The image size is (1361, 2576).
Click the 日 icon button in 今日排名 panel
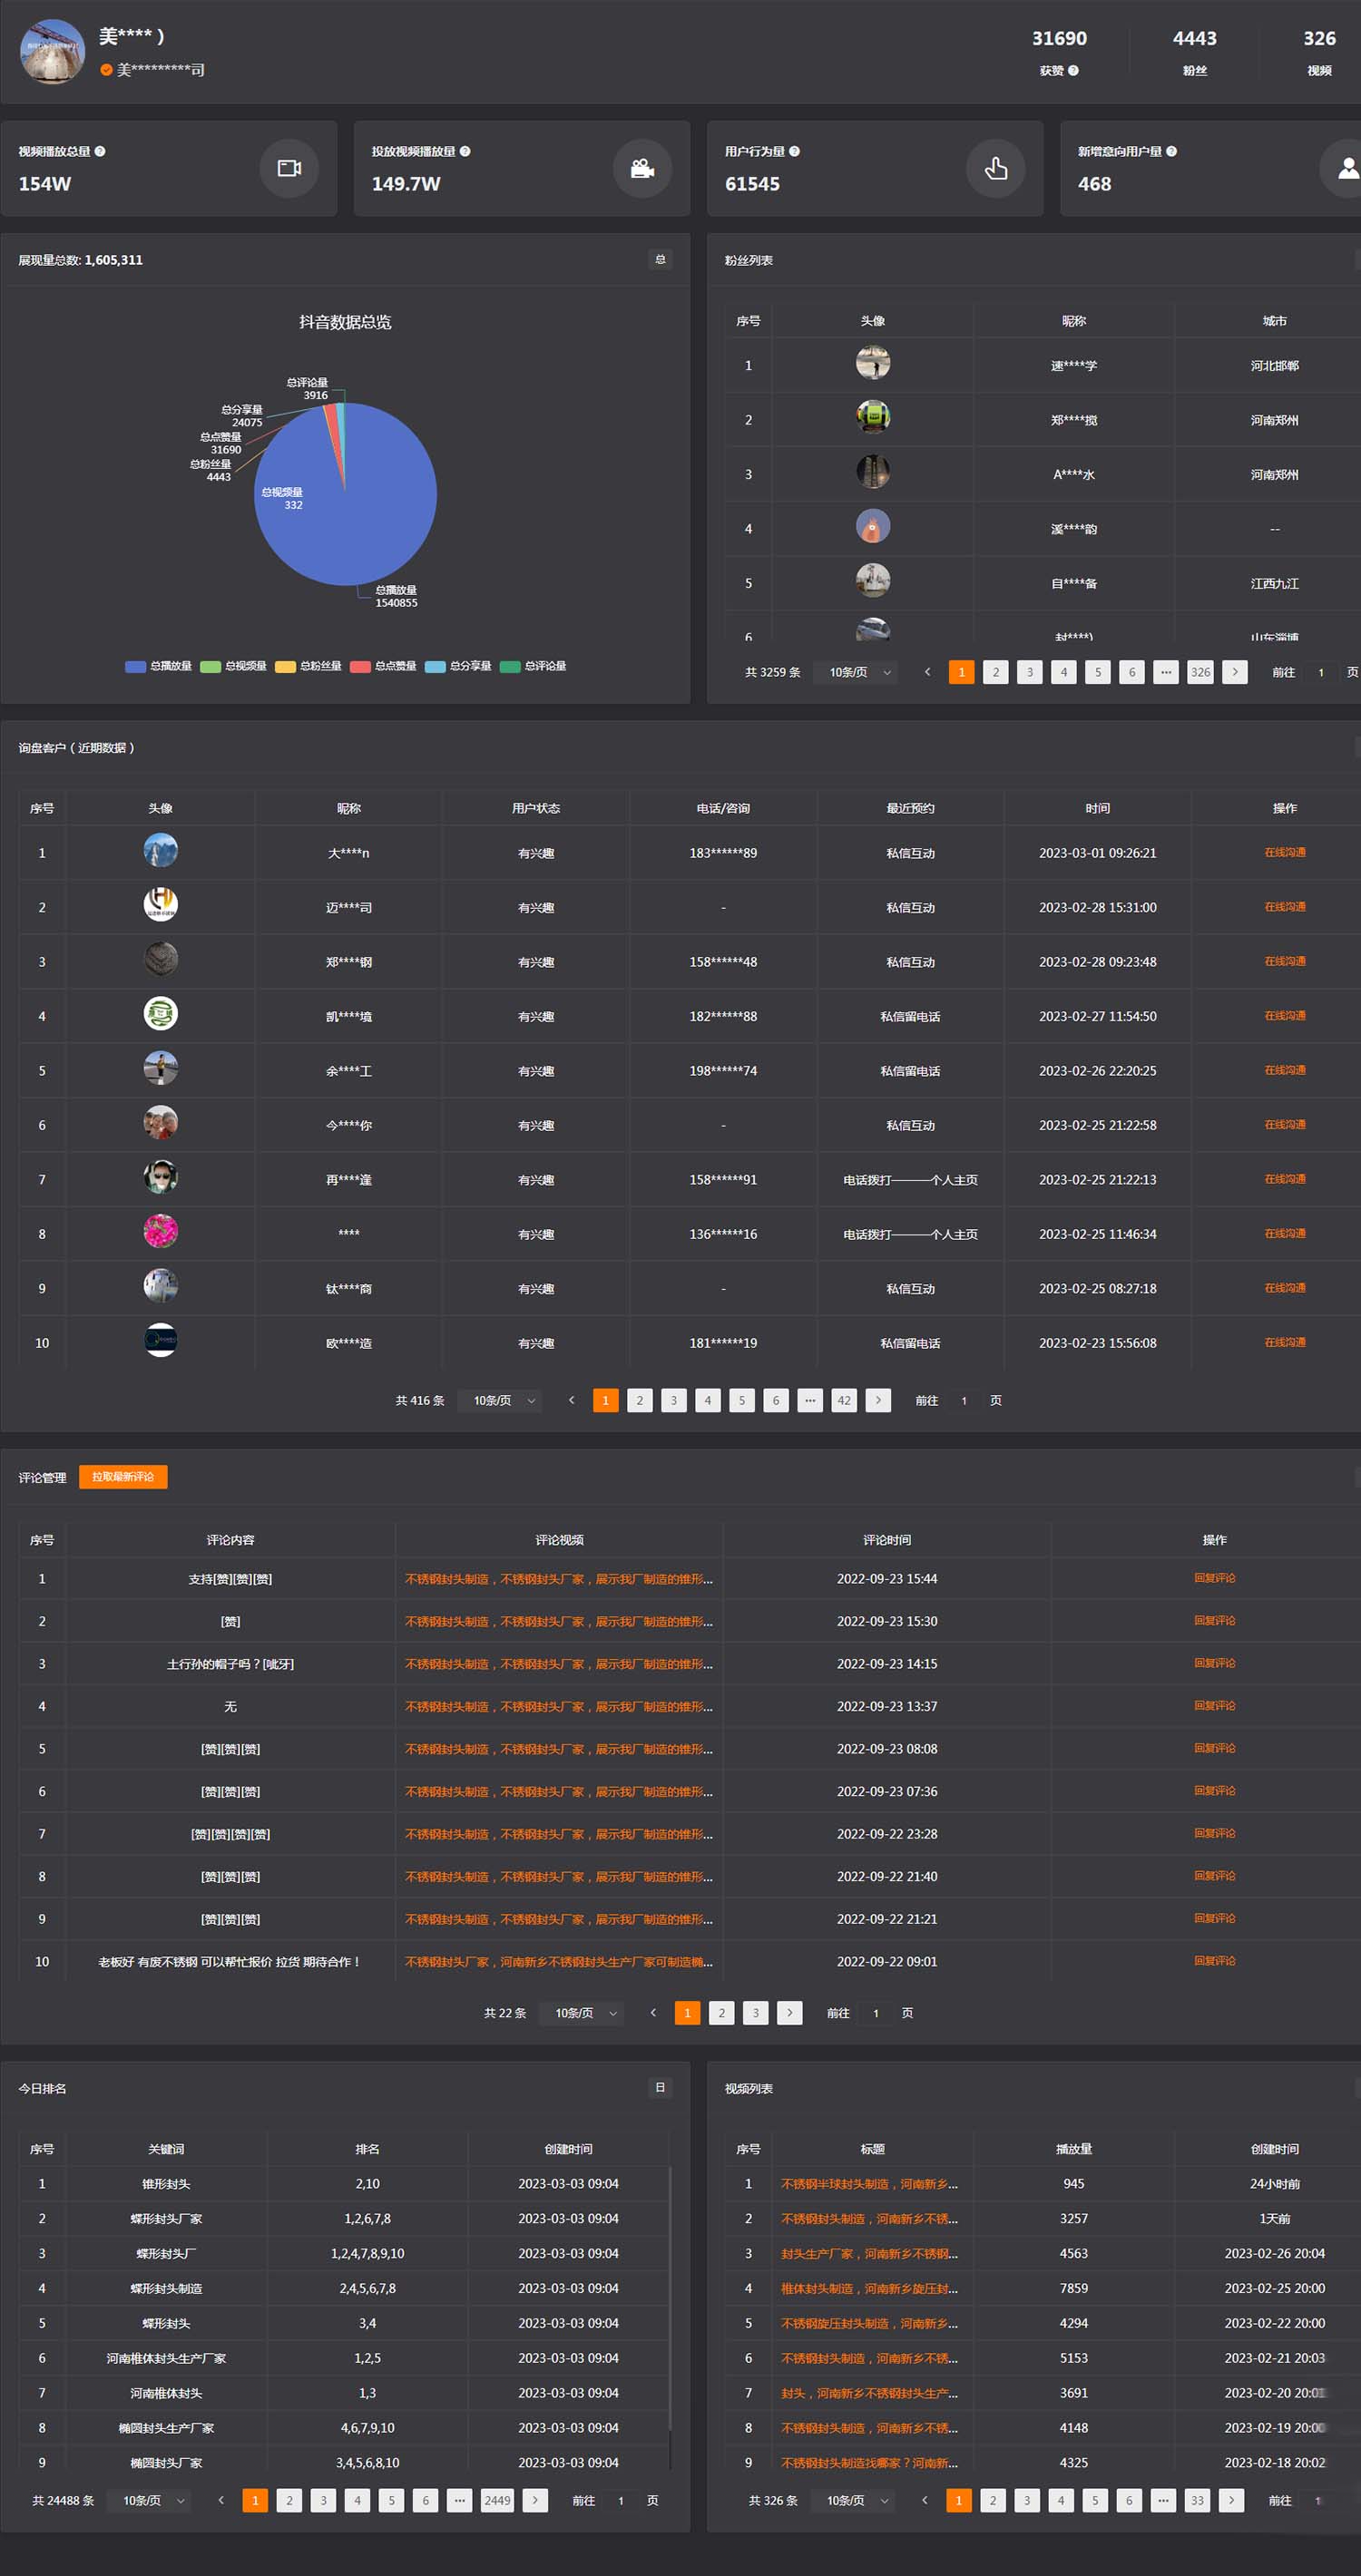660,2088
